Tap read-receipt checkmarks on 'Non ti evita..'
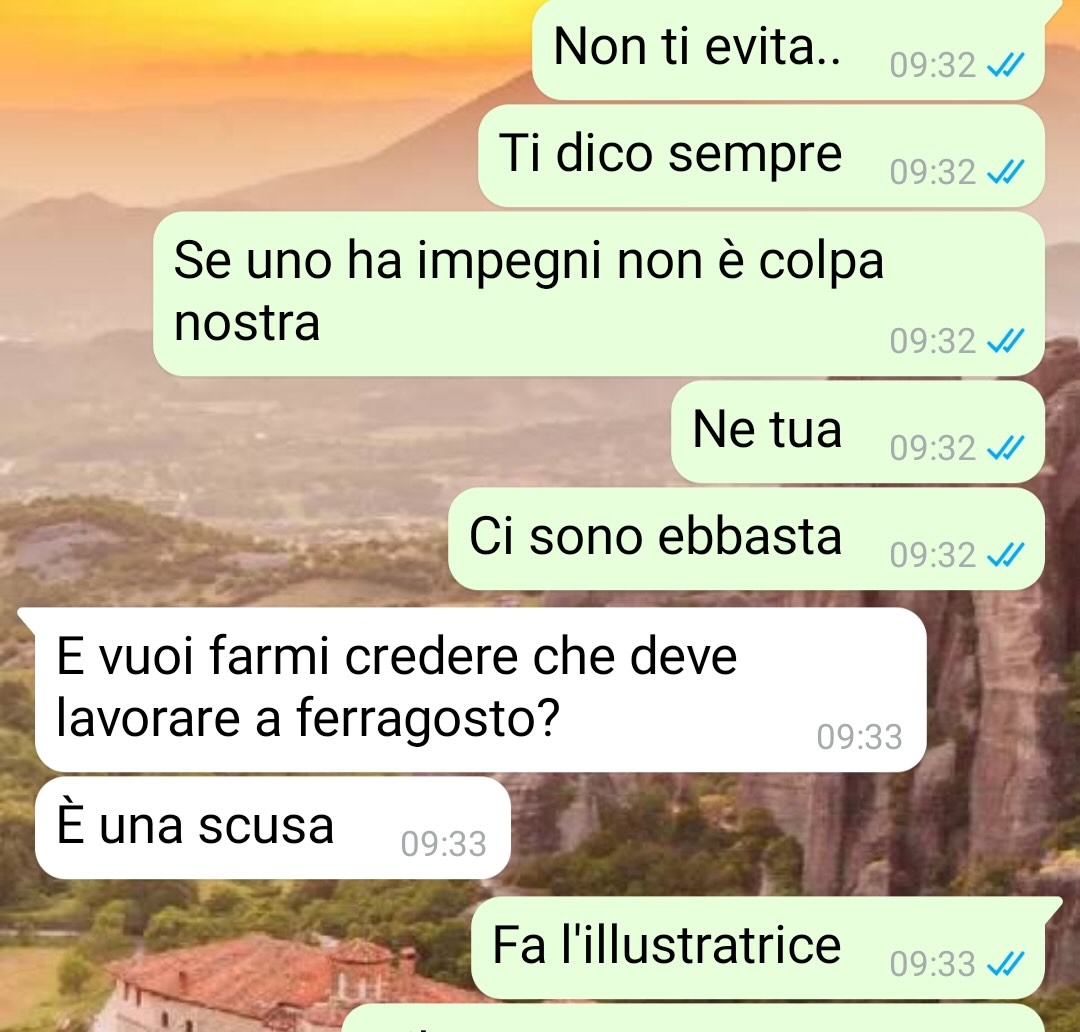The image size is (1080, 1032). (1006, 65)
